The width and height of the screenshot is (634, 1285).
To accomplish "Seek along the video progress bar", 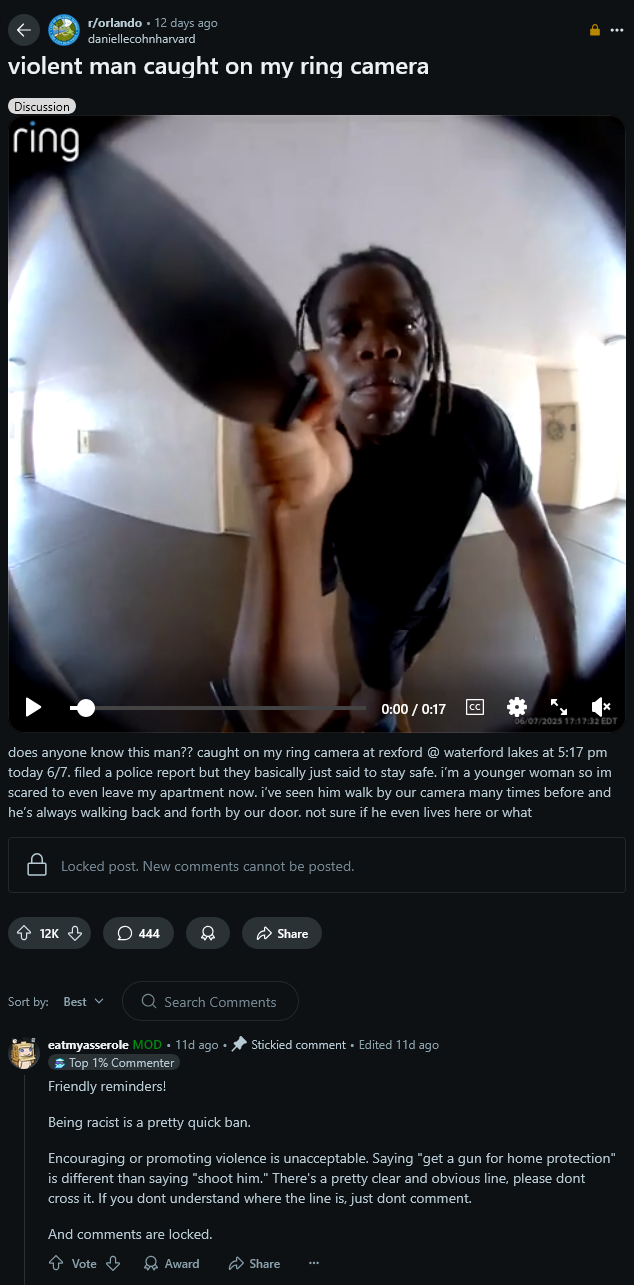I will pyautogui.click(x=218, y=708).
